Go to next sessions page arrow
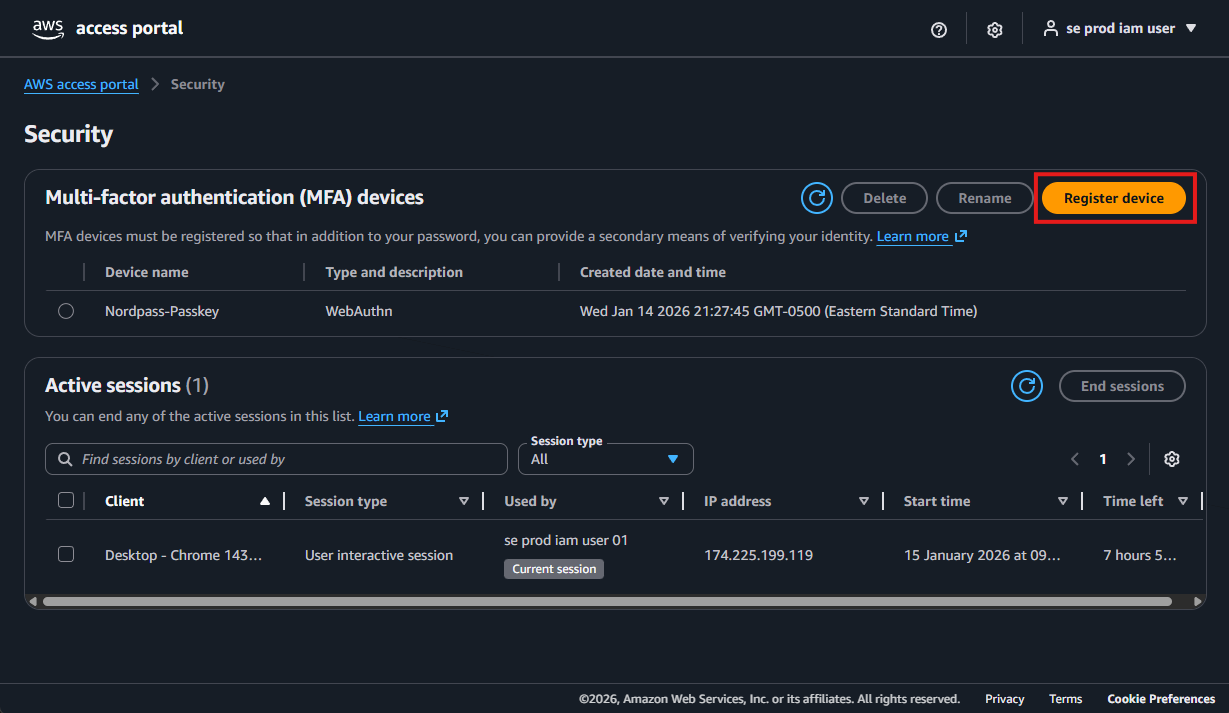 (1131, 459)
